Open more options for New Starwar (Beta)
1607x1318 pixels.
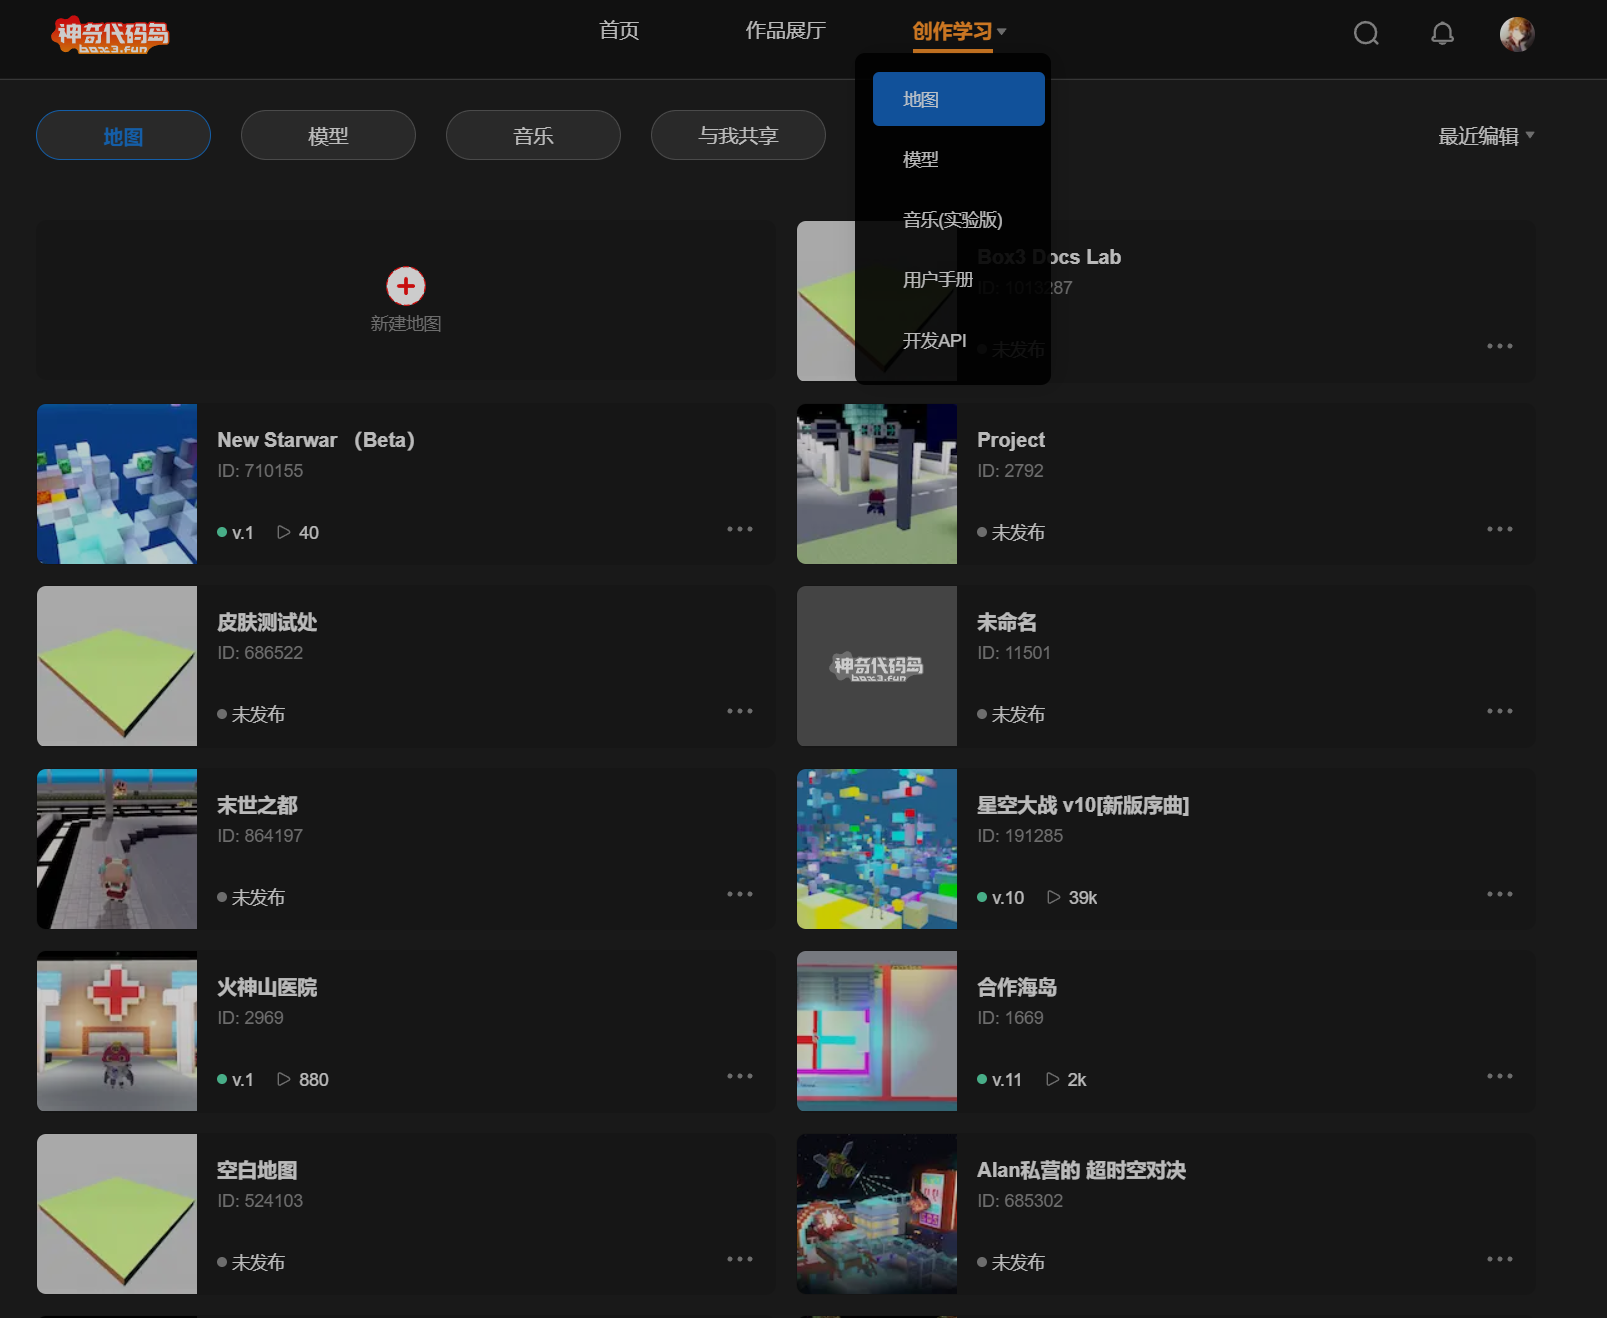click(x=740, y=529)
